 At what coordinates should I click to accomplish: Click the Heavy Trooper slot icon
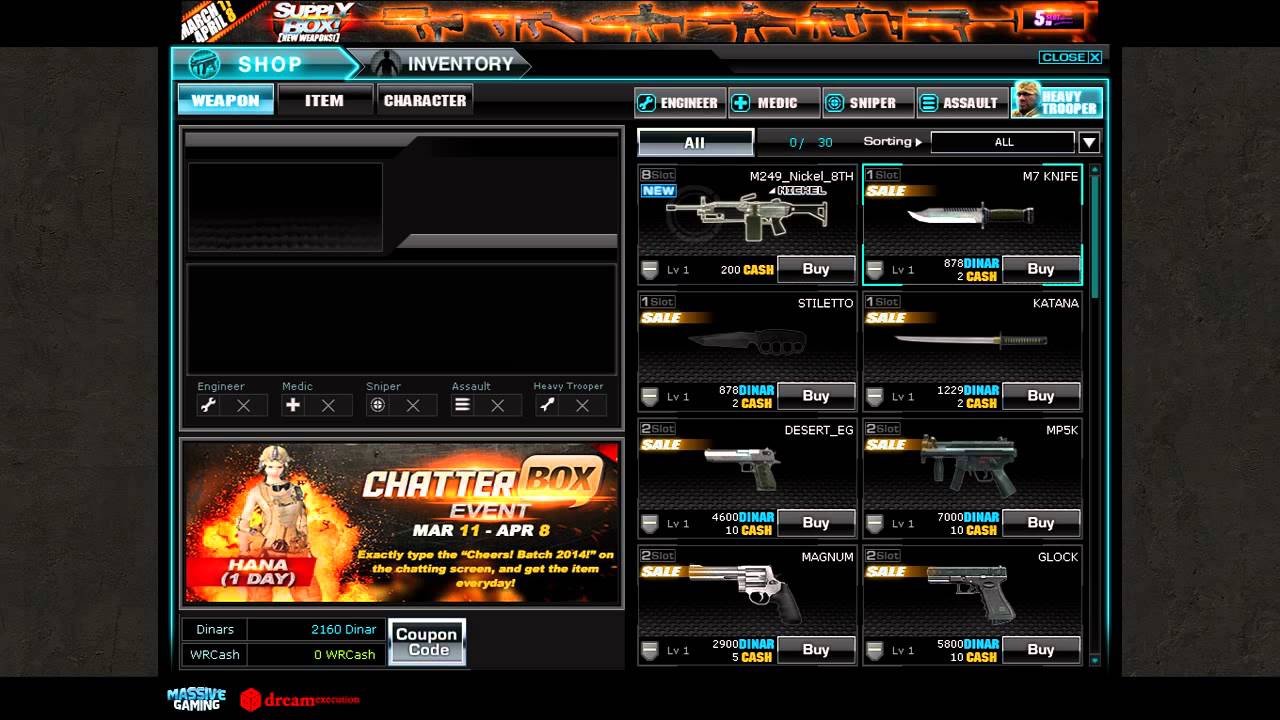(547, 405)
